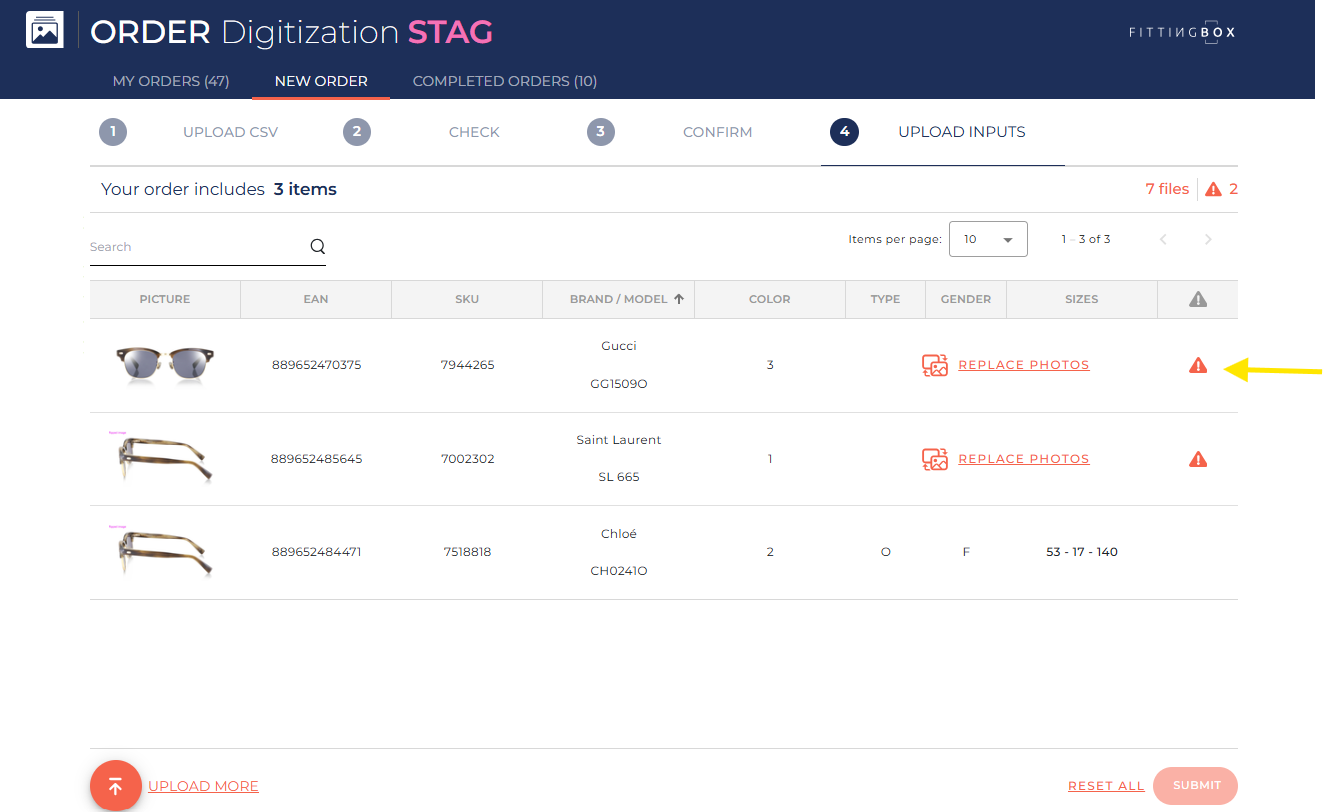Click the warning icon in Gucci row
1323x812 pixels.
point(1198,365)
